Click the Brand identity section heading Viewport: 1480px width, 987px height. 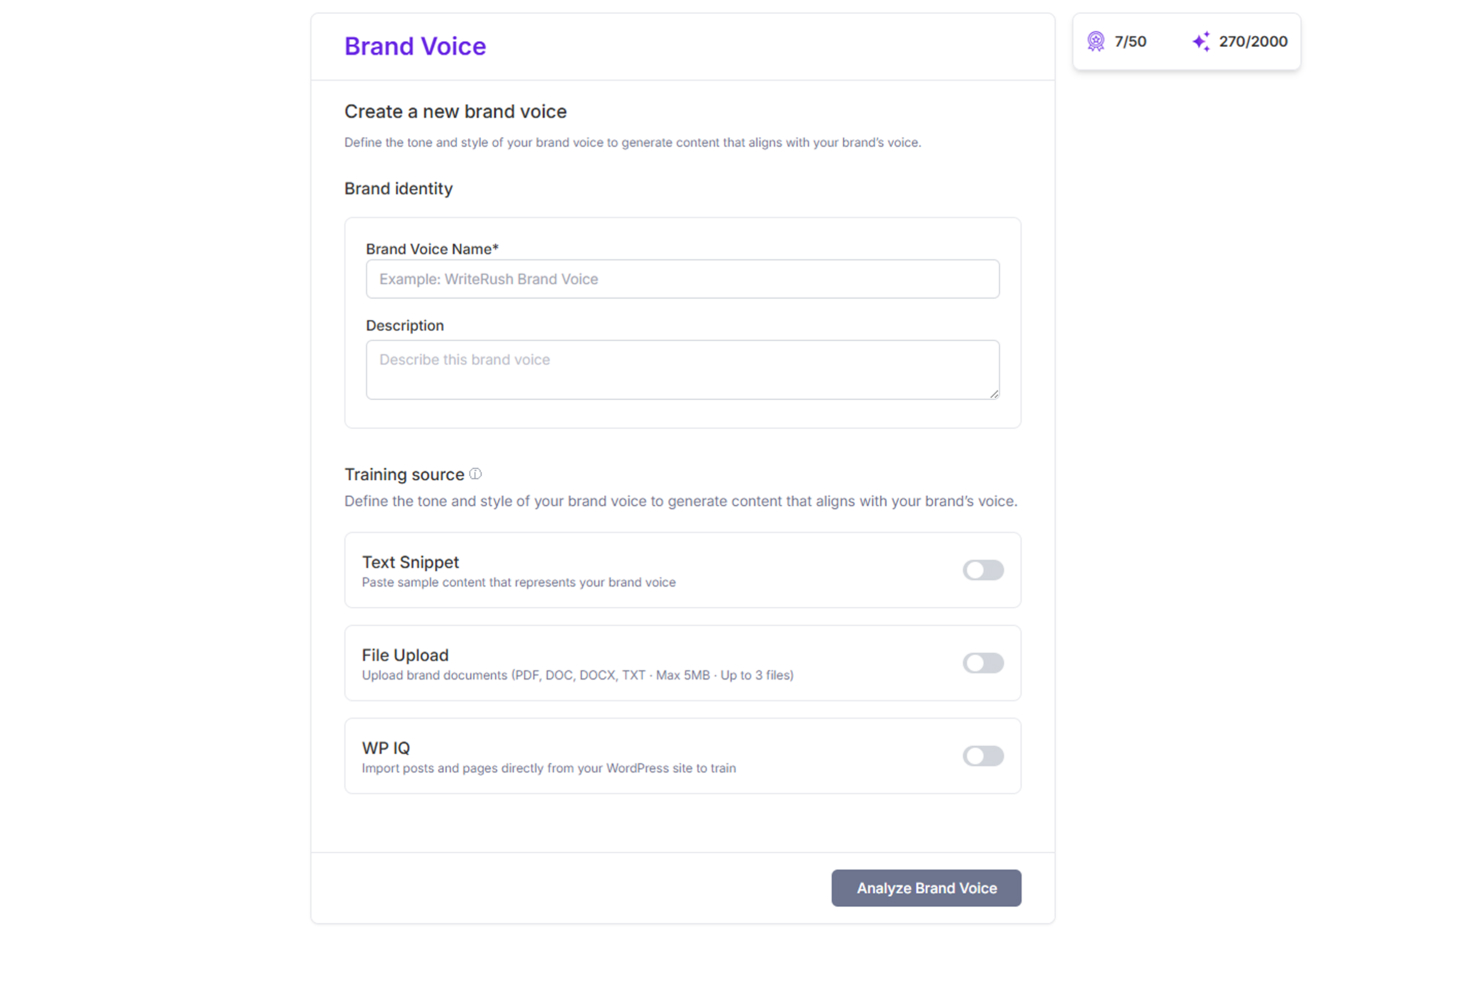398,189
